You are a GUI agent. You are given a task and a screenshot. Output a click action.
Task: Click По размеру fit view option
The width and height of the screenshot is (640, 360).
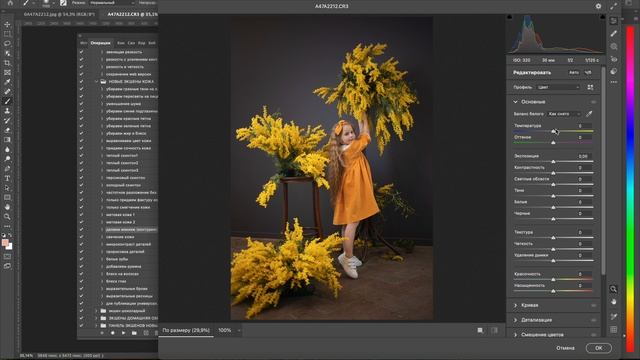click(x=186, y=330)
